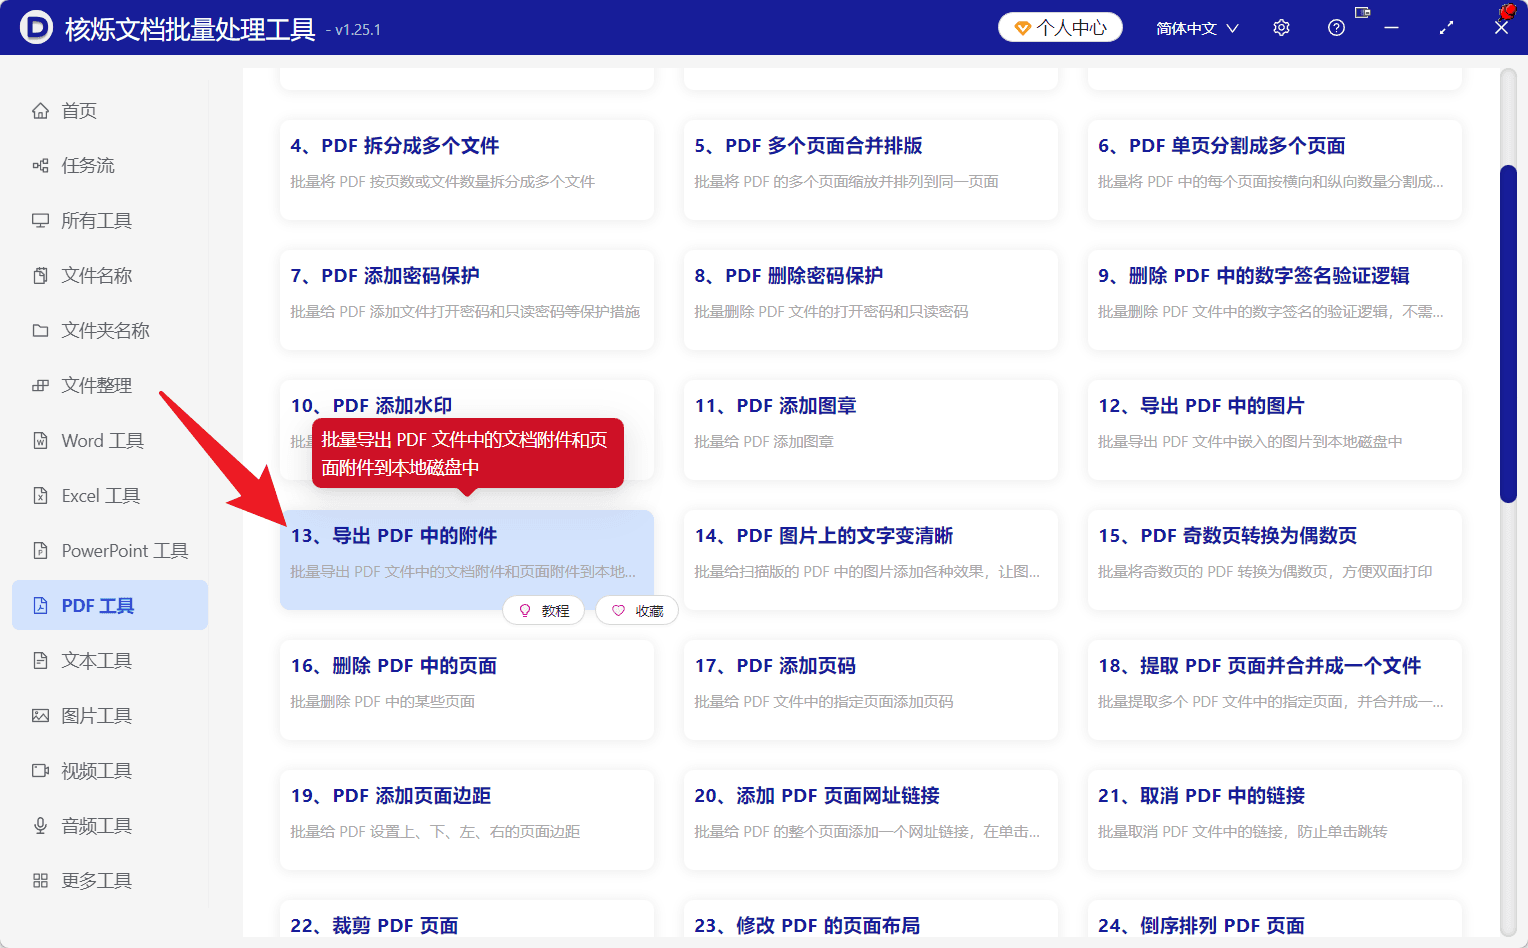Click the PDF document icon in sidebar
Screen dimensions: 1528x948
click(x=40, y=606)
